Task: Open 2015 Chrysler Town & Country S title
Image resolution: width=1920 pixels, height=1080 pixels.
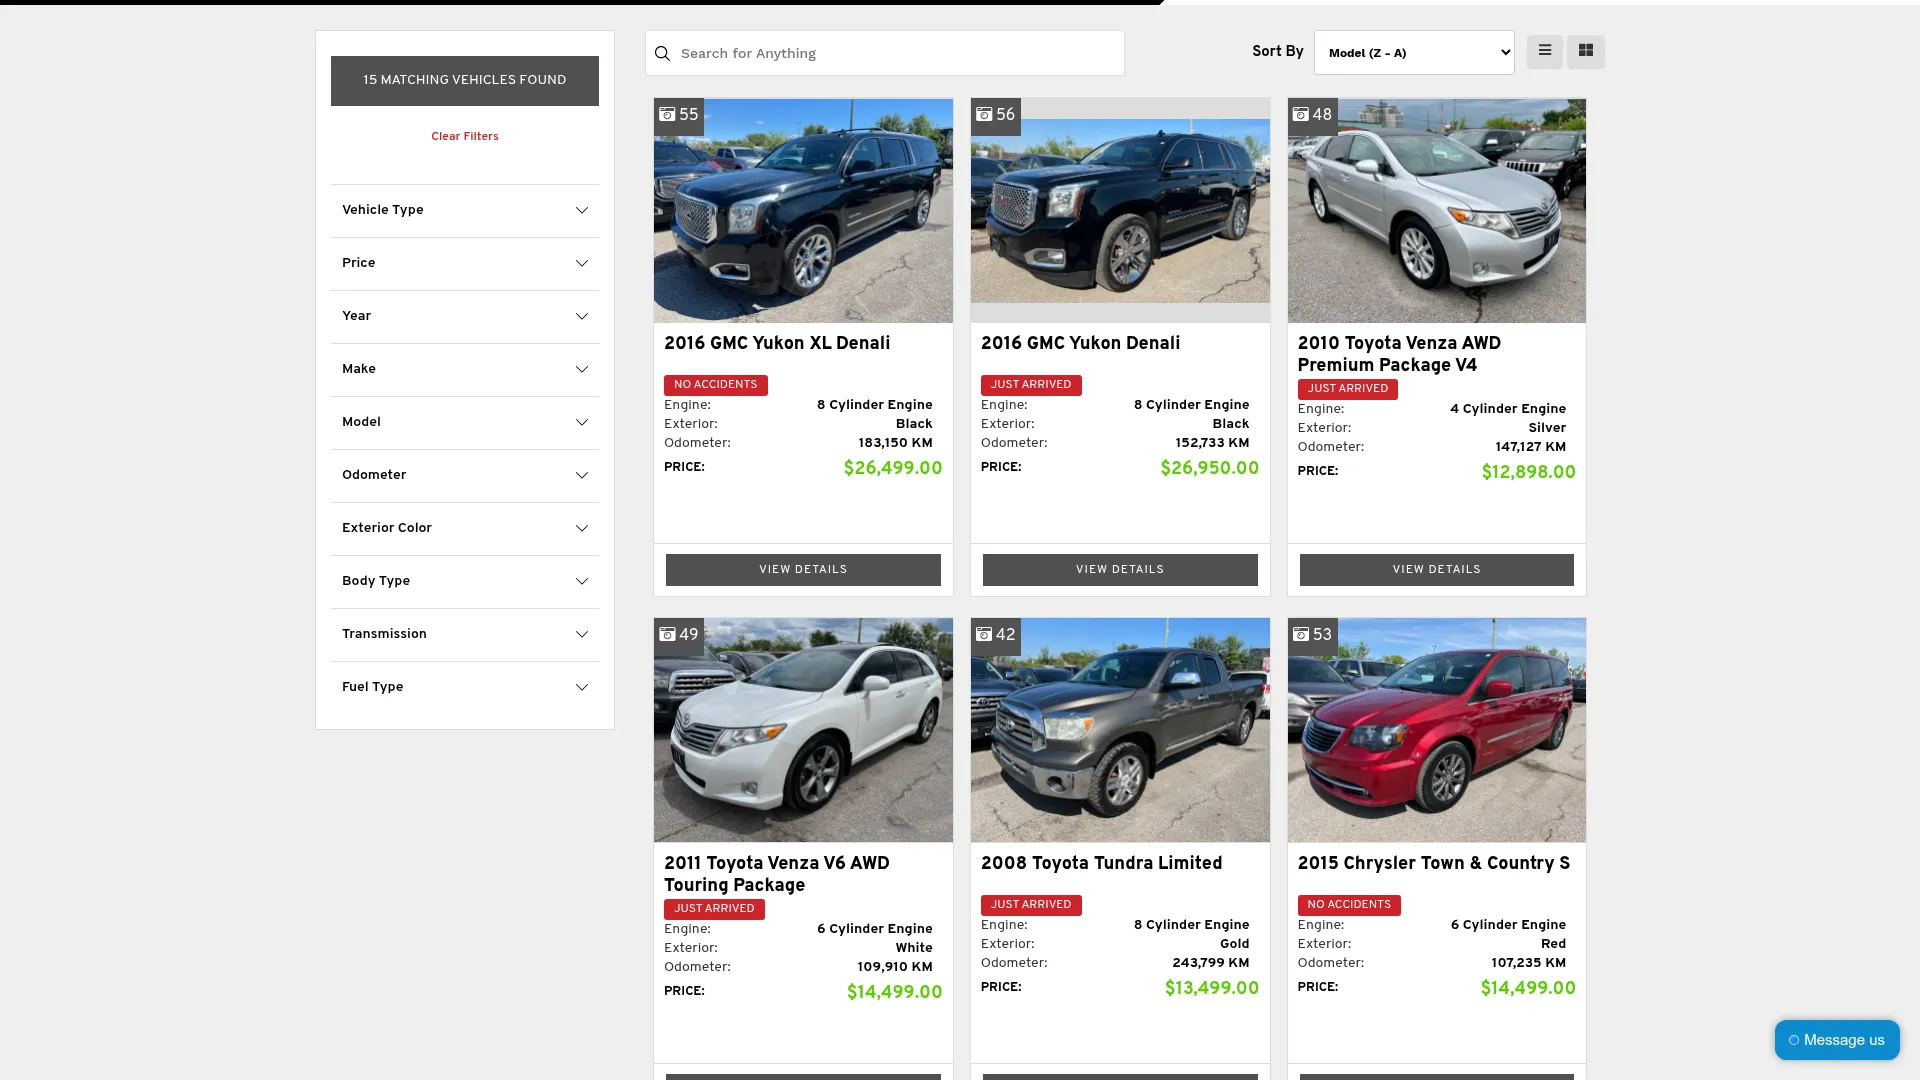Action: [x=1434, y=864]
